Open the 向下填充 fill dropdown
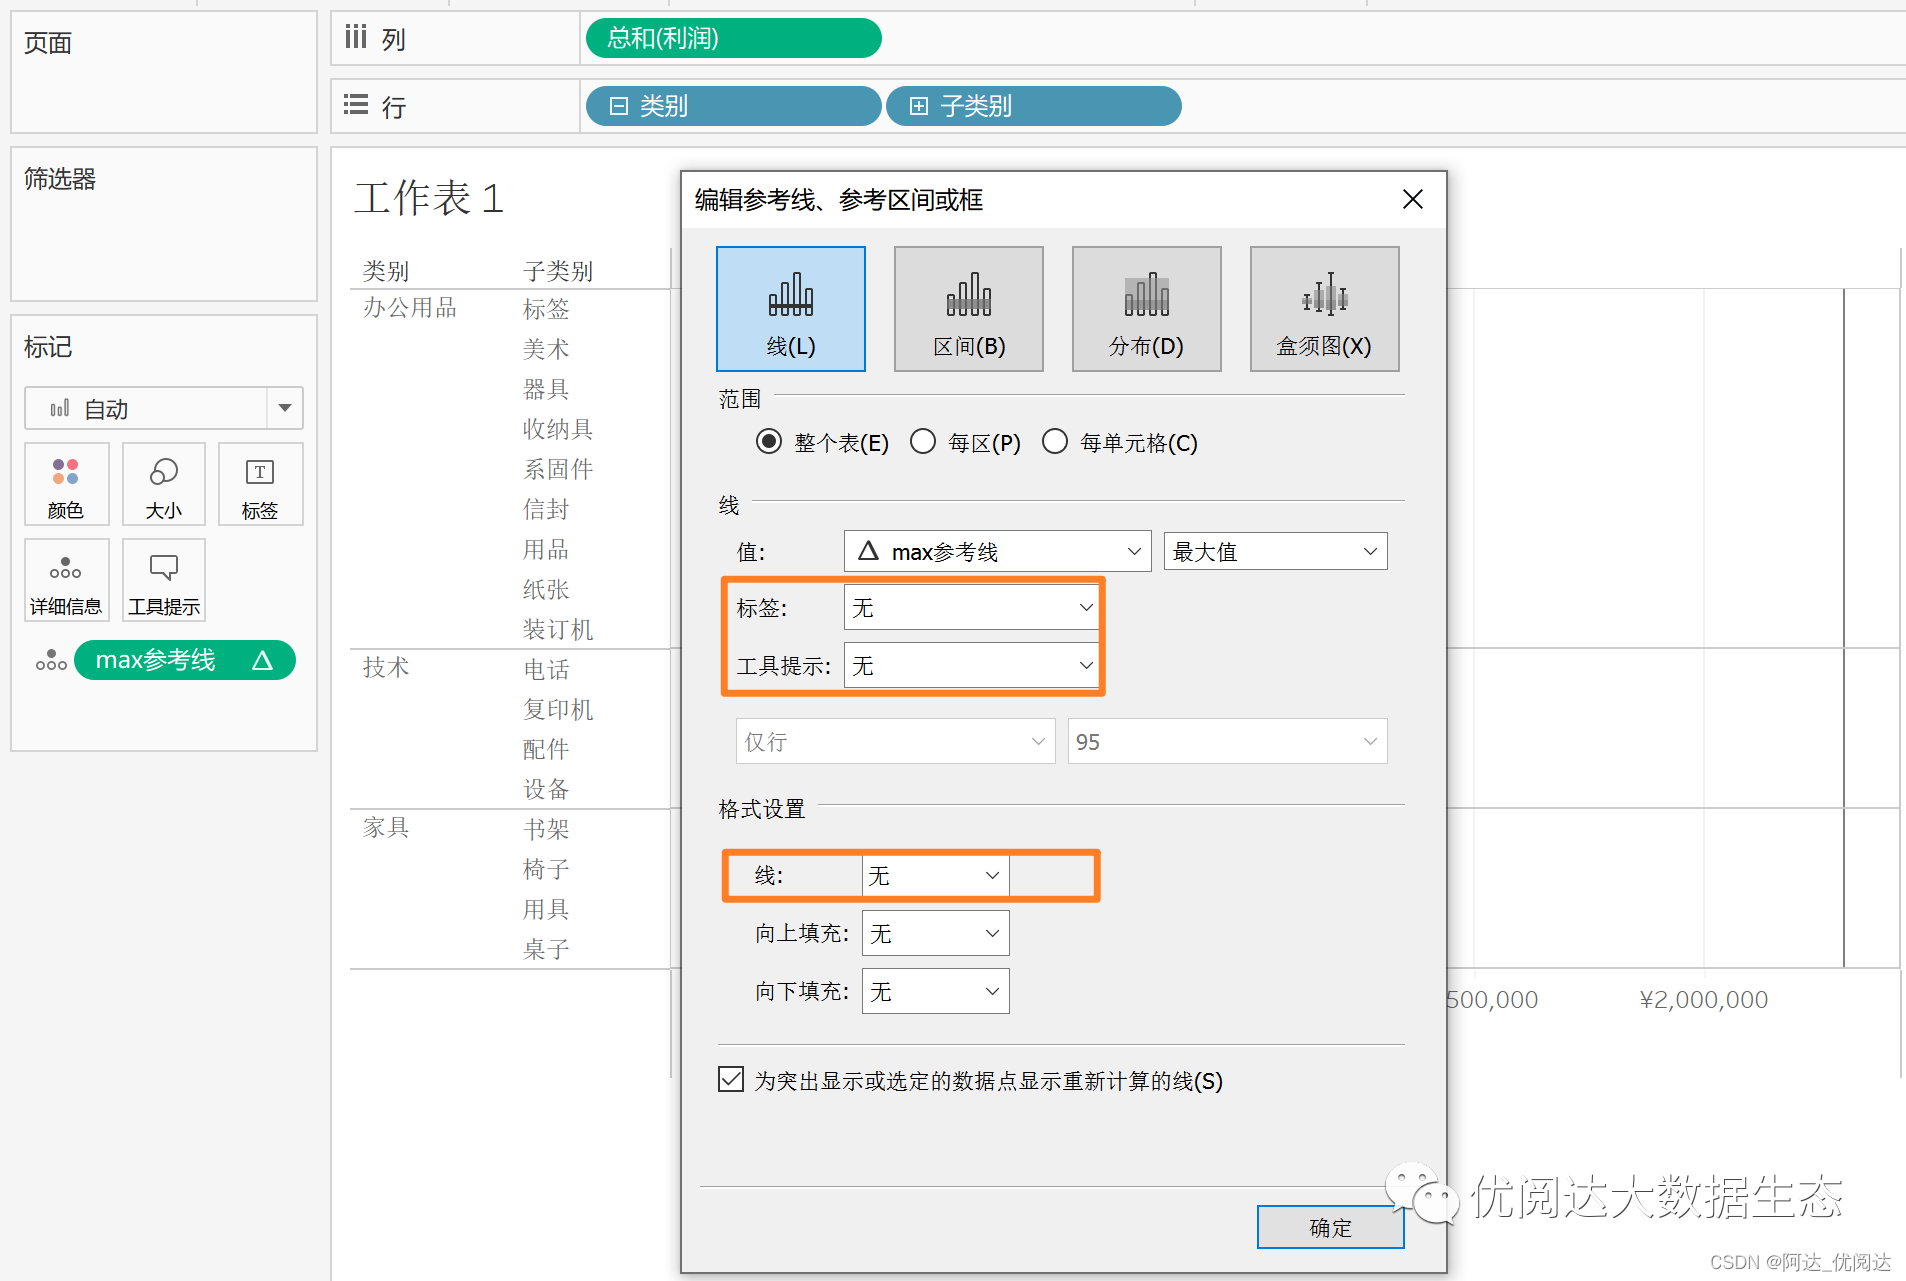This screenshot has width=1906, height=1281. tap(935, 991)
